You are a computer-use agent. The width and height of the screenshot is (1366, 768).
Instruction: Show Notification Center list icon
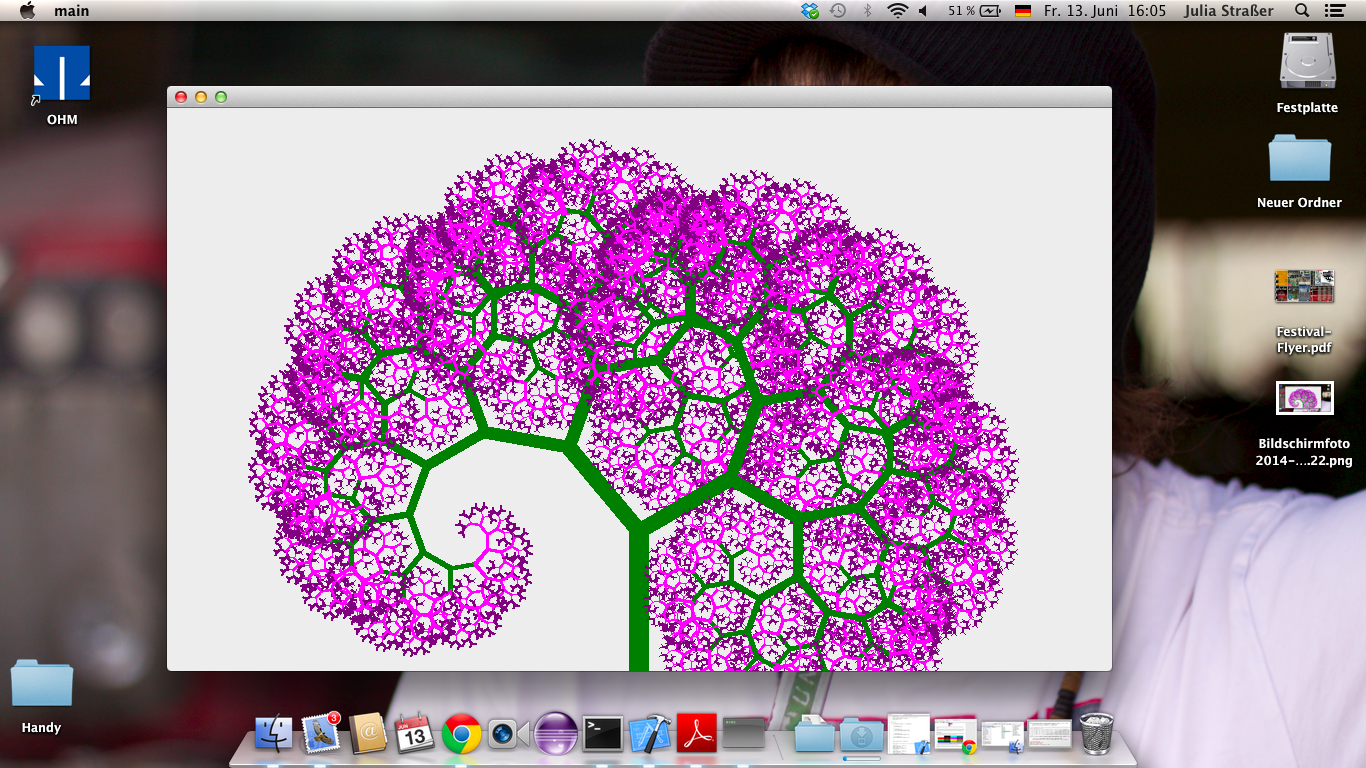1334,11
